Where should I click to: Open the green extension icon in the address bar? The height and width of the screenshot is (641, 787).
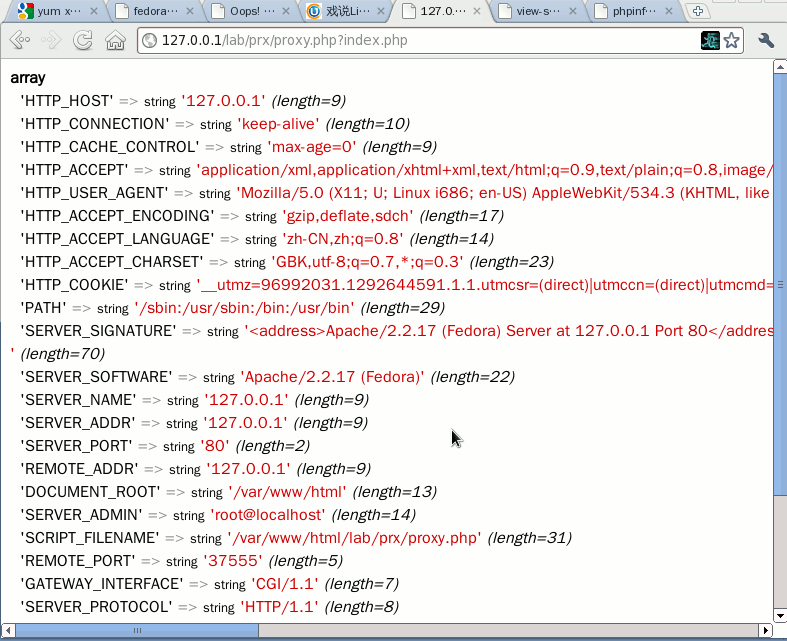point(710,40)
